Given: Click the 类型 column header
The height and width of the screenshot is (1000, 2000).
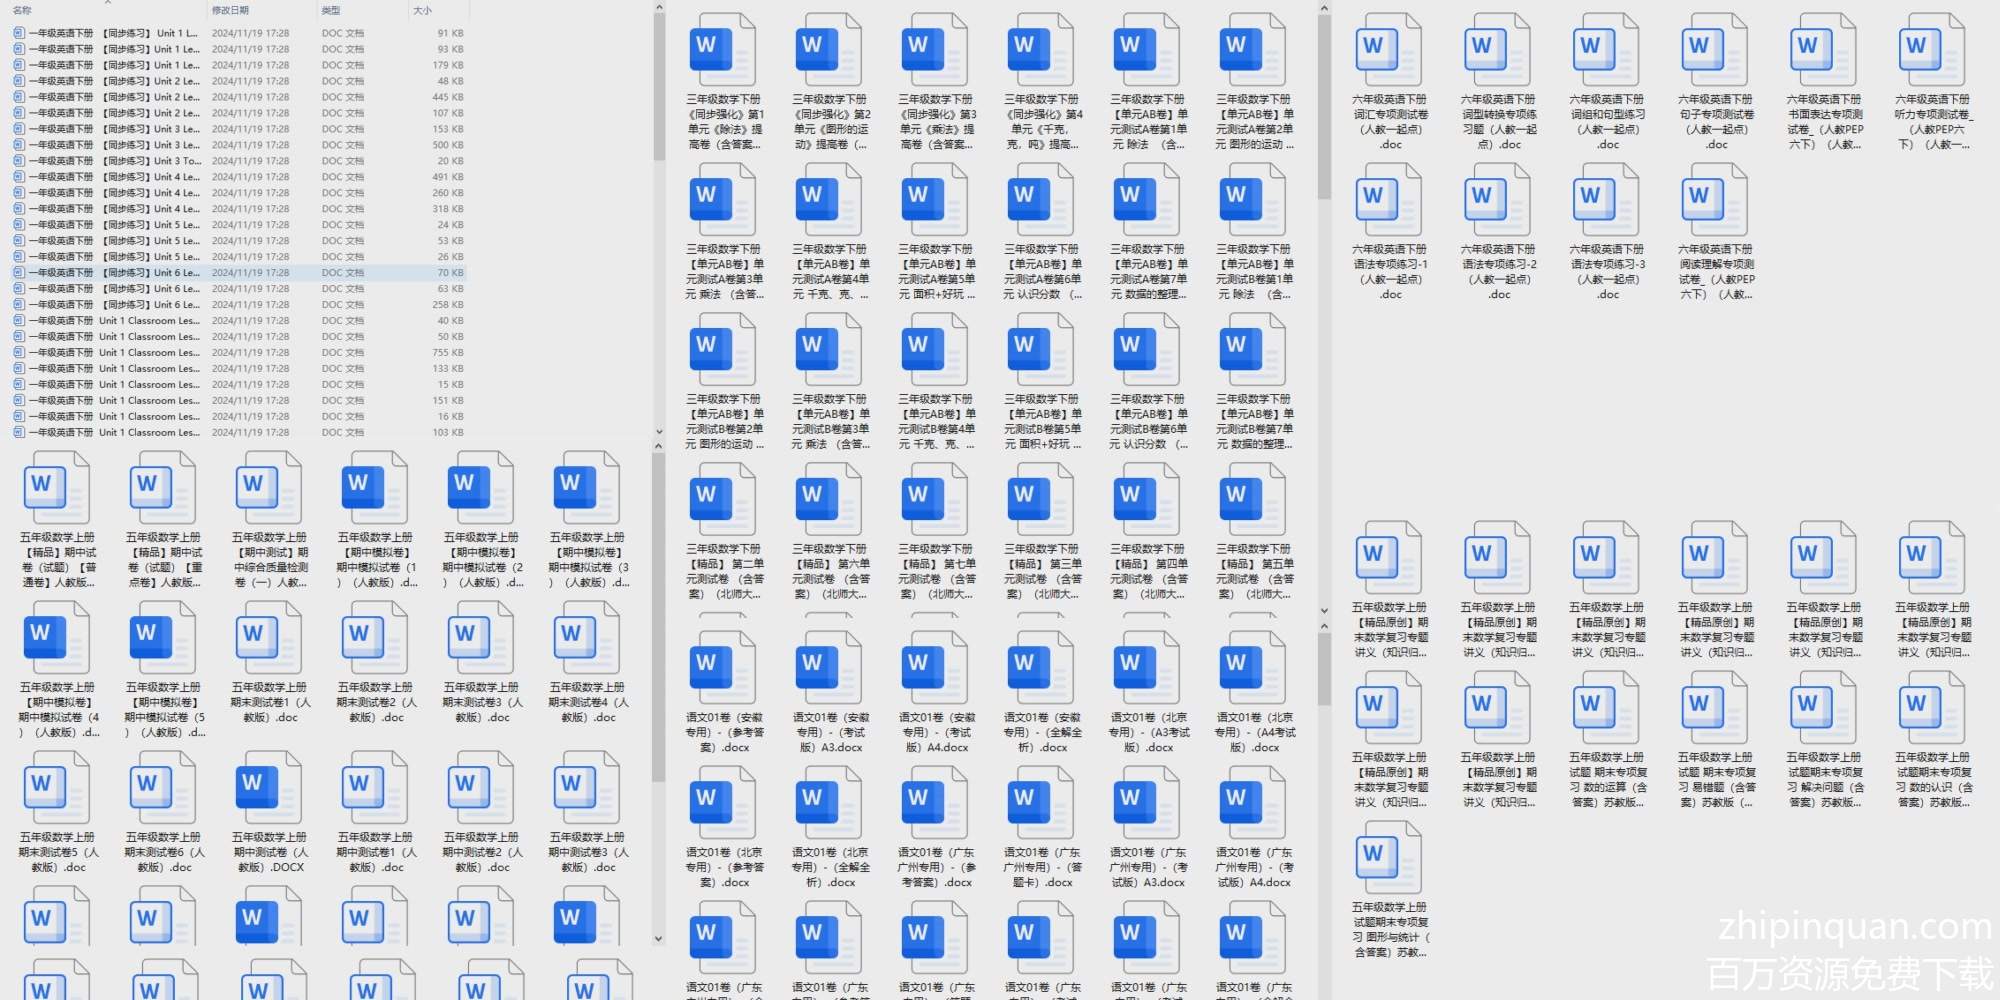Looking at the screenshot, I should [x=331, y=10].
